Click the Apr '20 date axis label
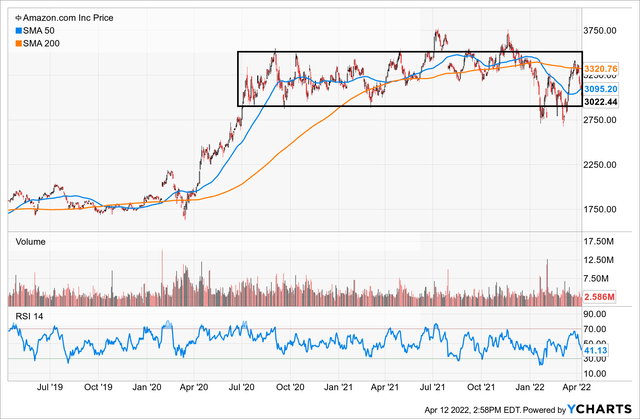The height and width of the screenshot is (419, 640). pyautogui.click(x=194, y=387)
